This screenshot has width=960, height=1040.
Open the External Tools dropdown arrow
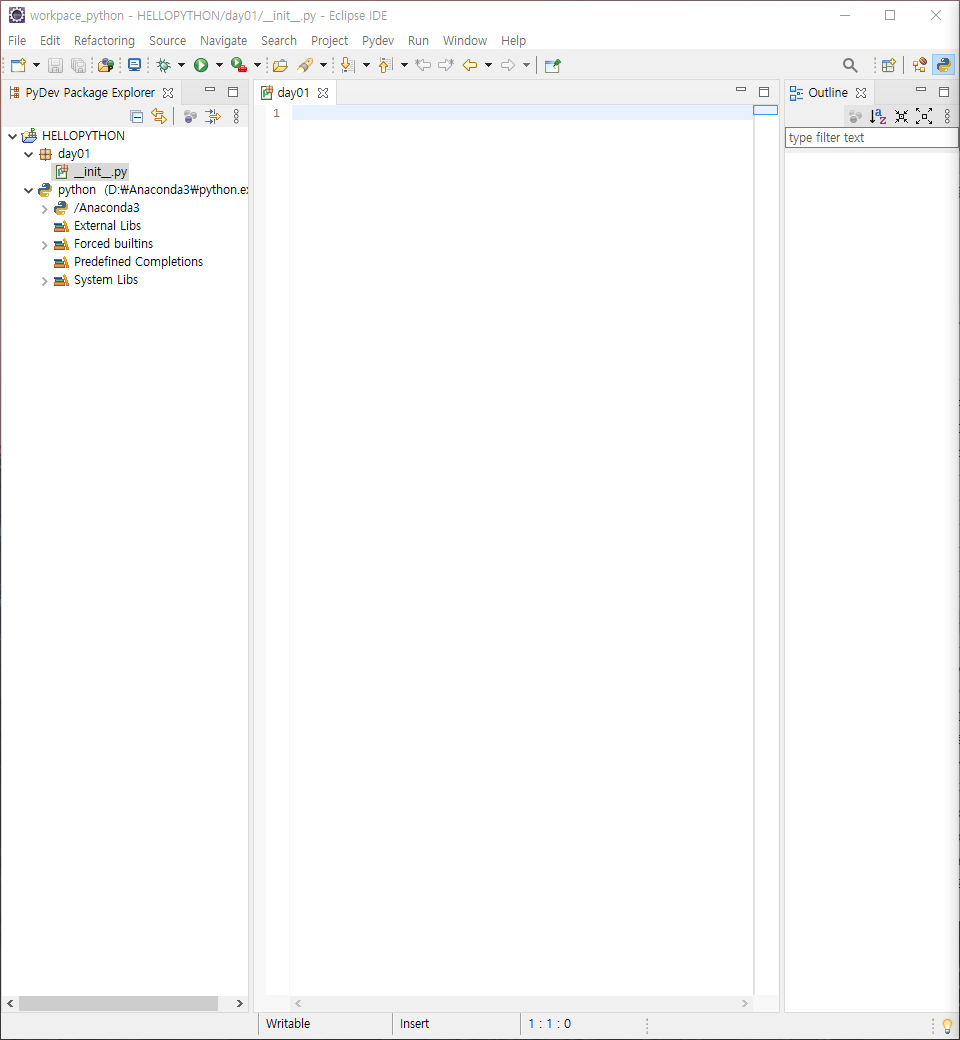257,65
